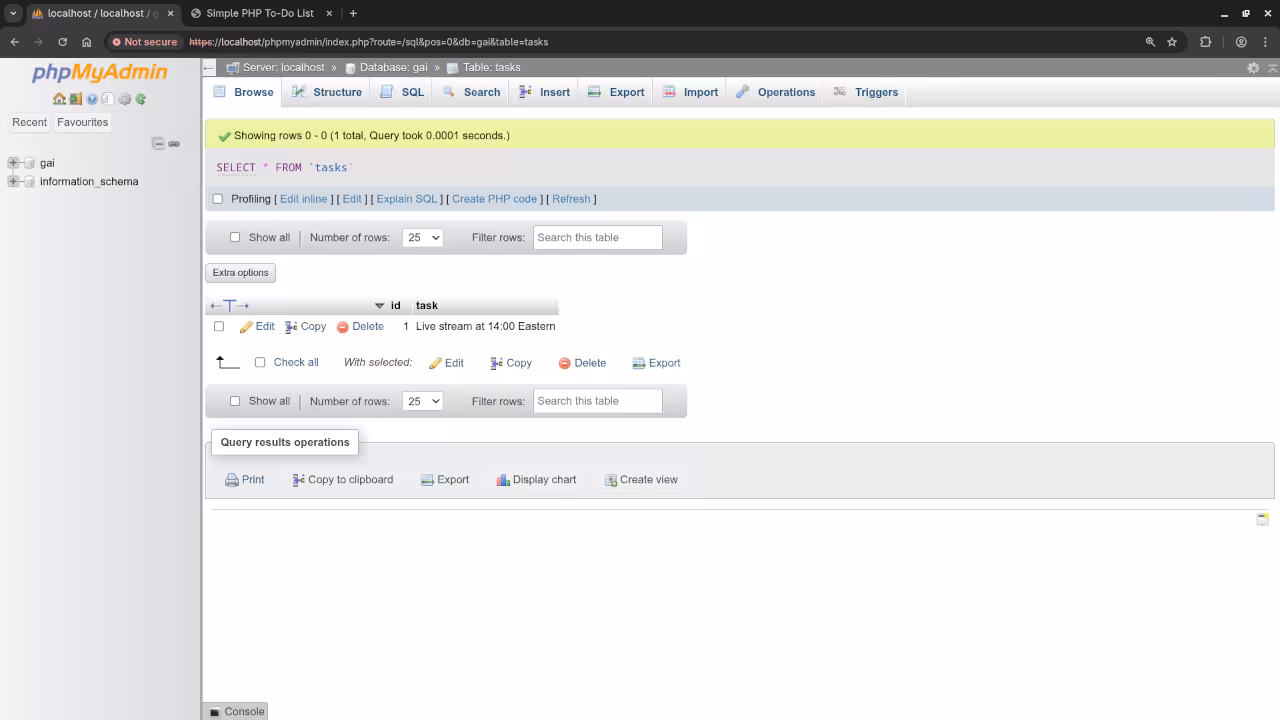Screen dimensions: 1280x720
Task: Expand the gai database tree node
Action: point(13,163)
